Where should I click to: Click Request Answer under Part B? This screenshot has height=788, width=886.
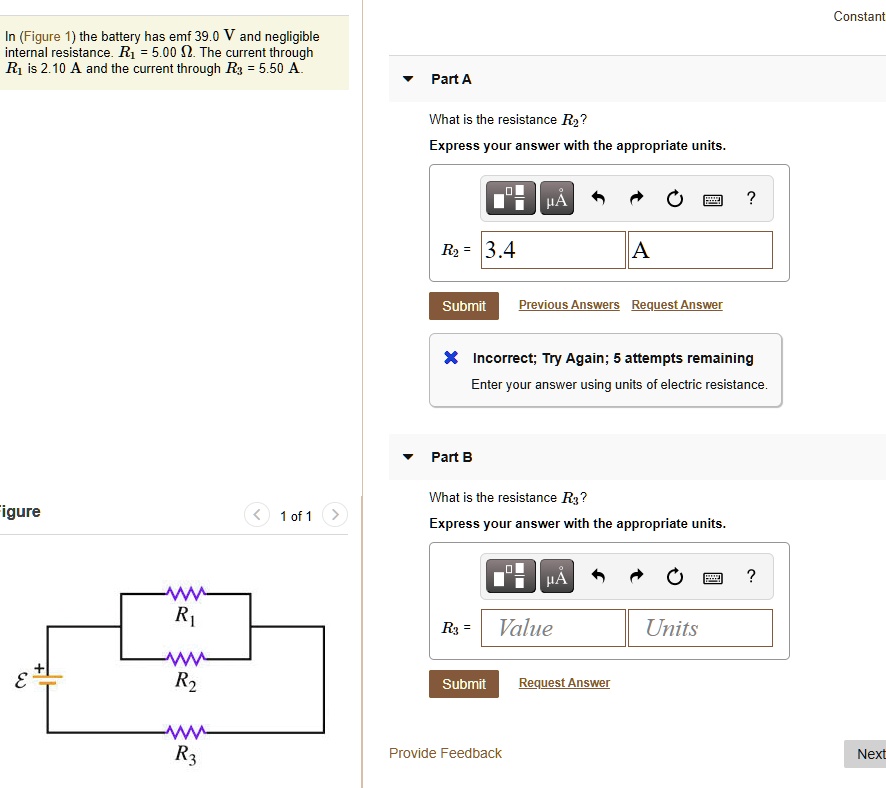(x=564, y=682)
